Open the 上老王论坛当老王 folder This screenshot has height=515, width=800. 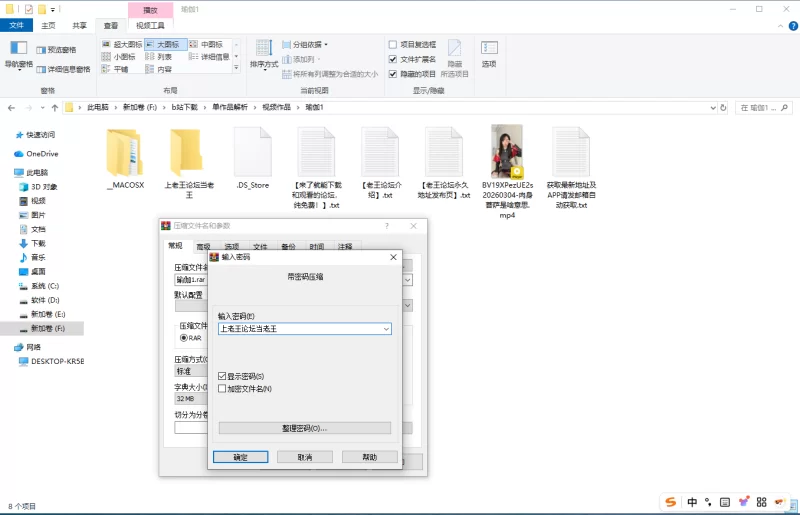click(x=189, y=153)
